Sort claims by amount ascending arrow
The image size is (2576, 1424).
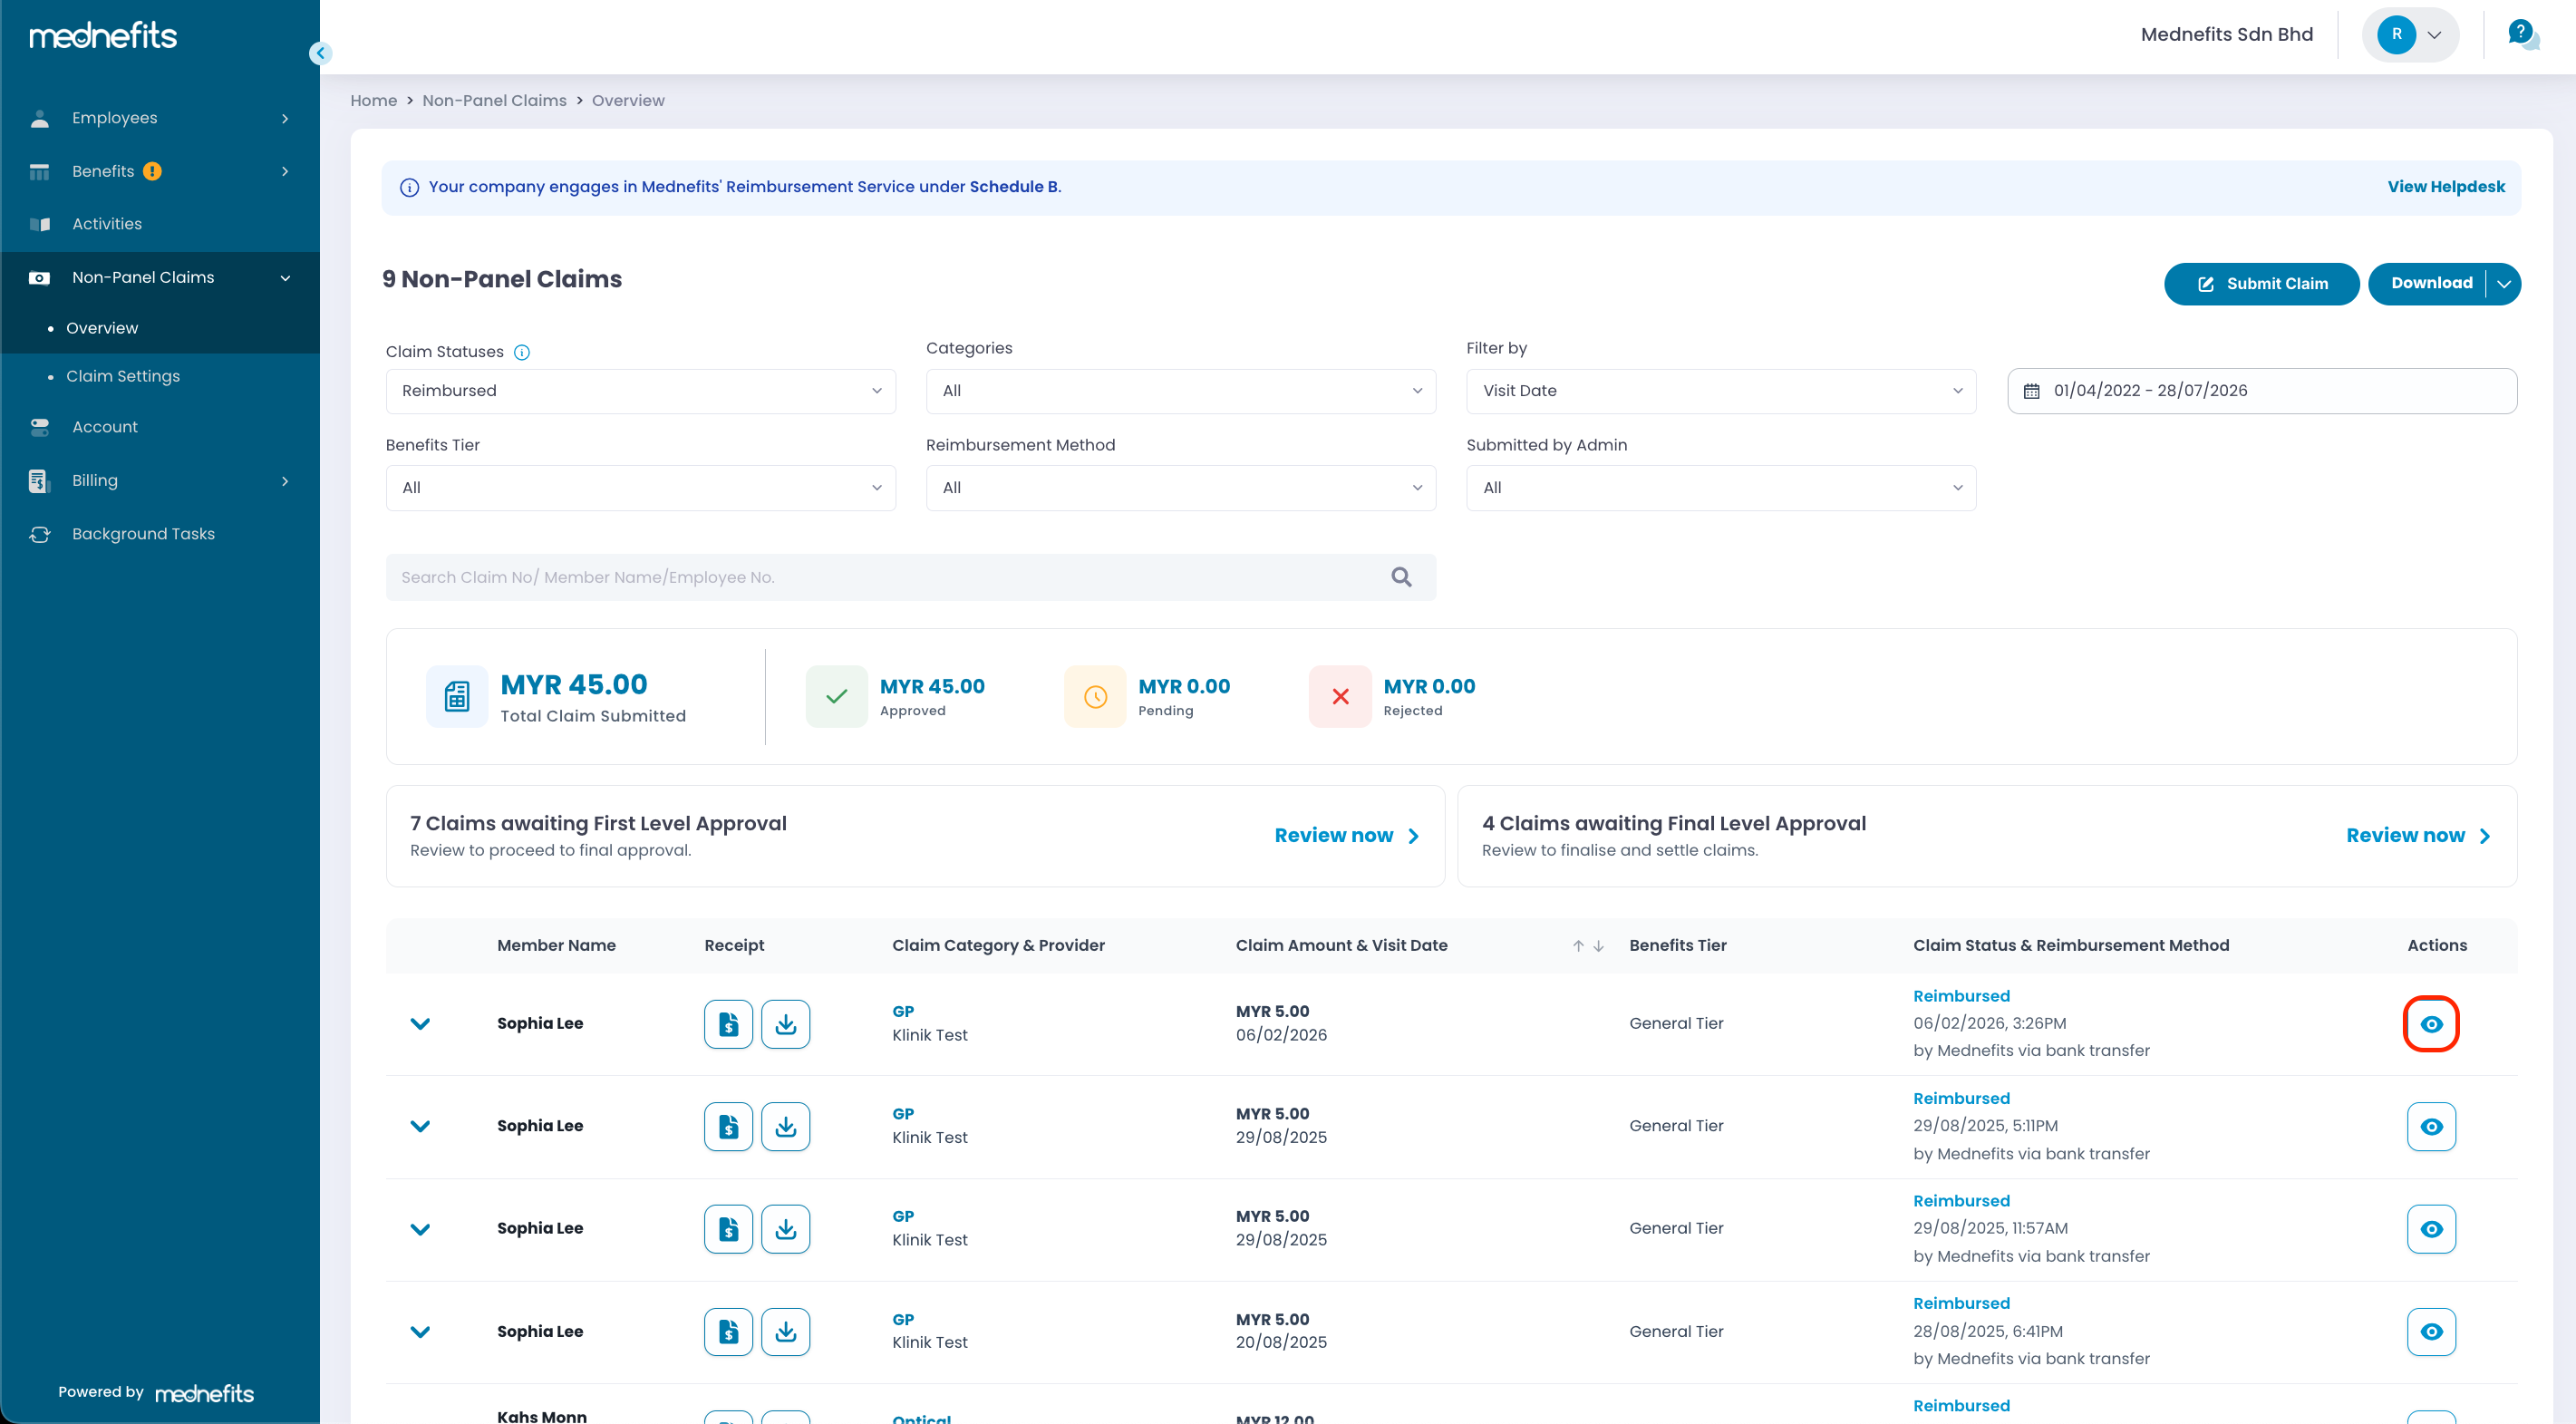click(1578, 946)
